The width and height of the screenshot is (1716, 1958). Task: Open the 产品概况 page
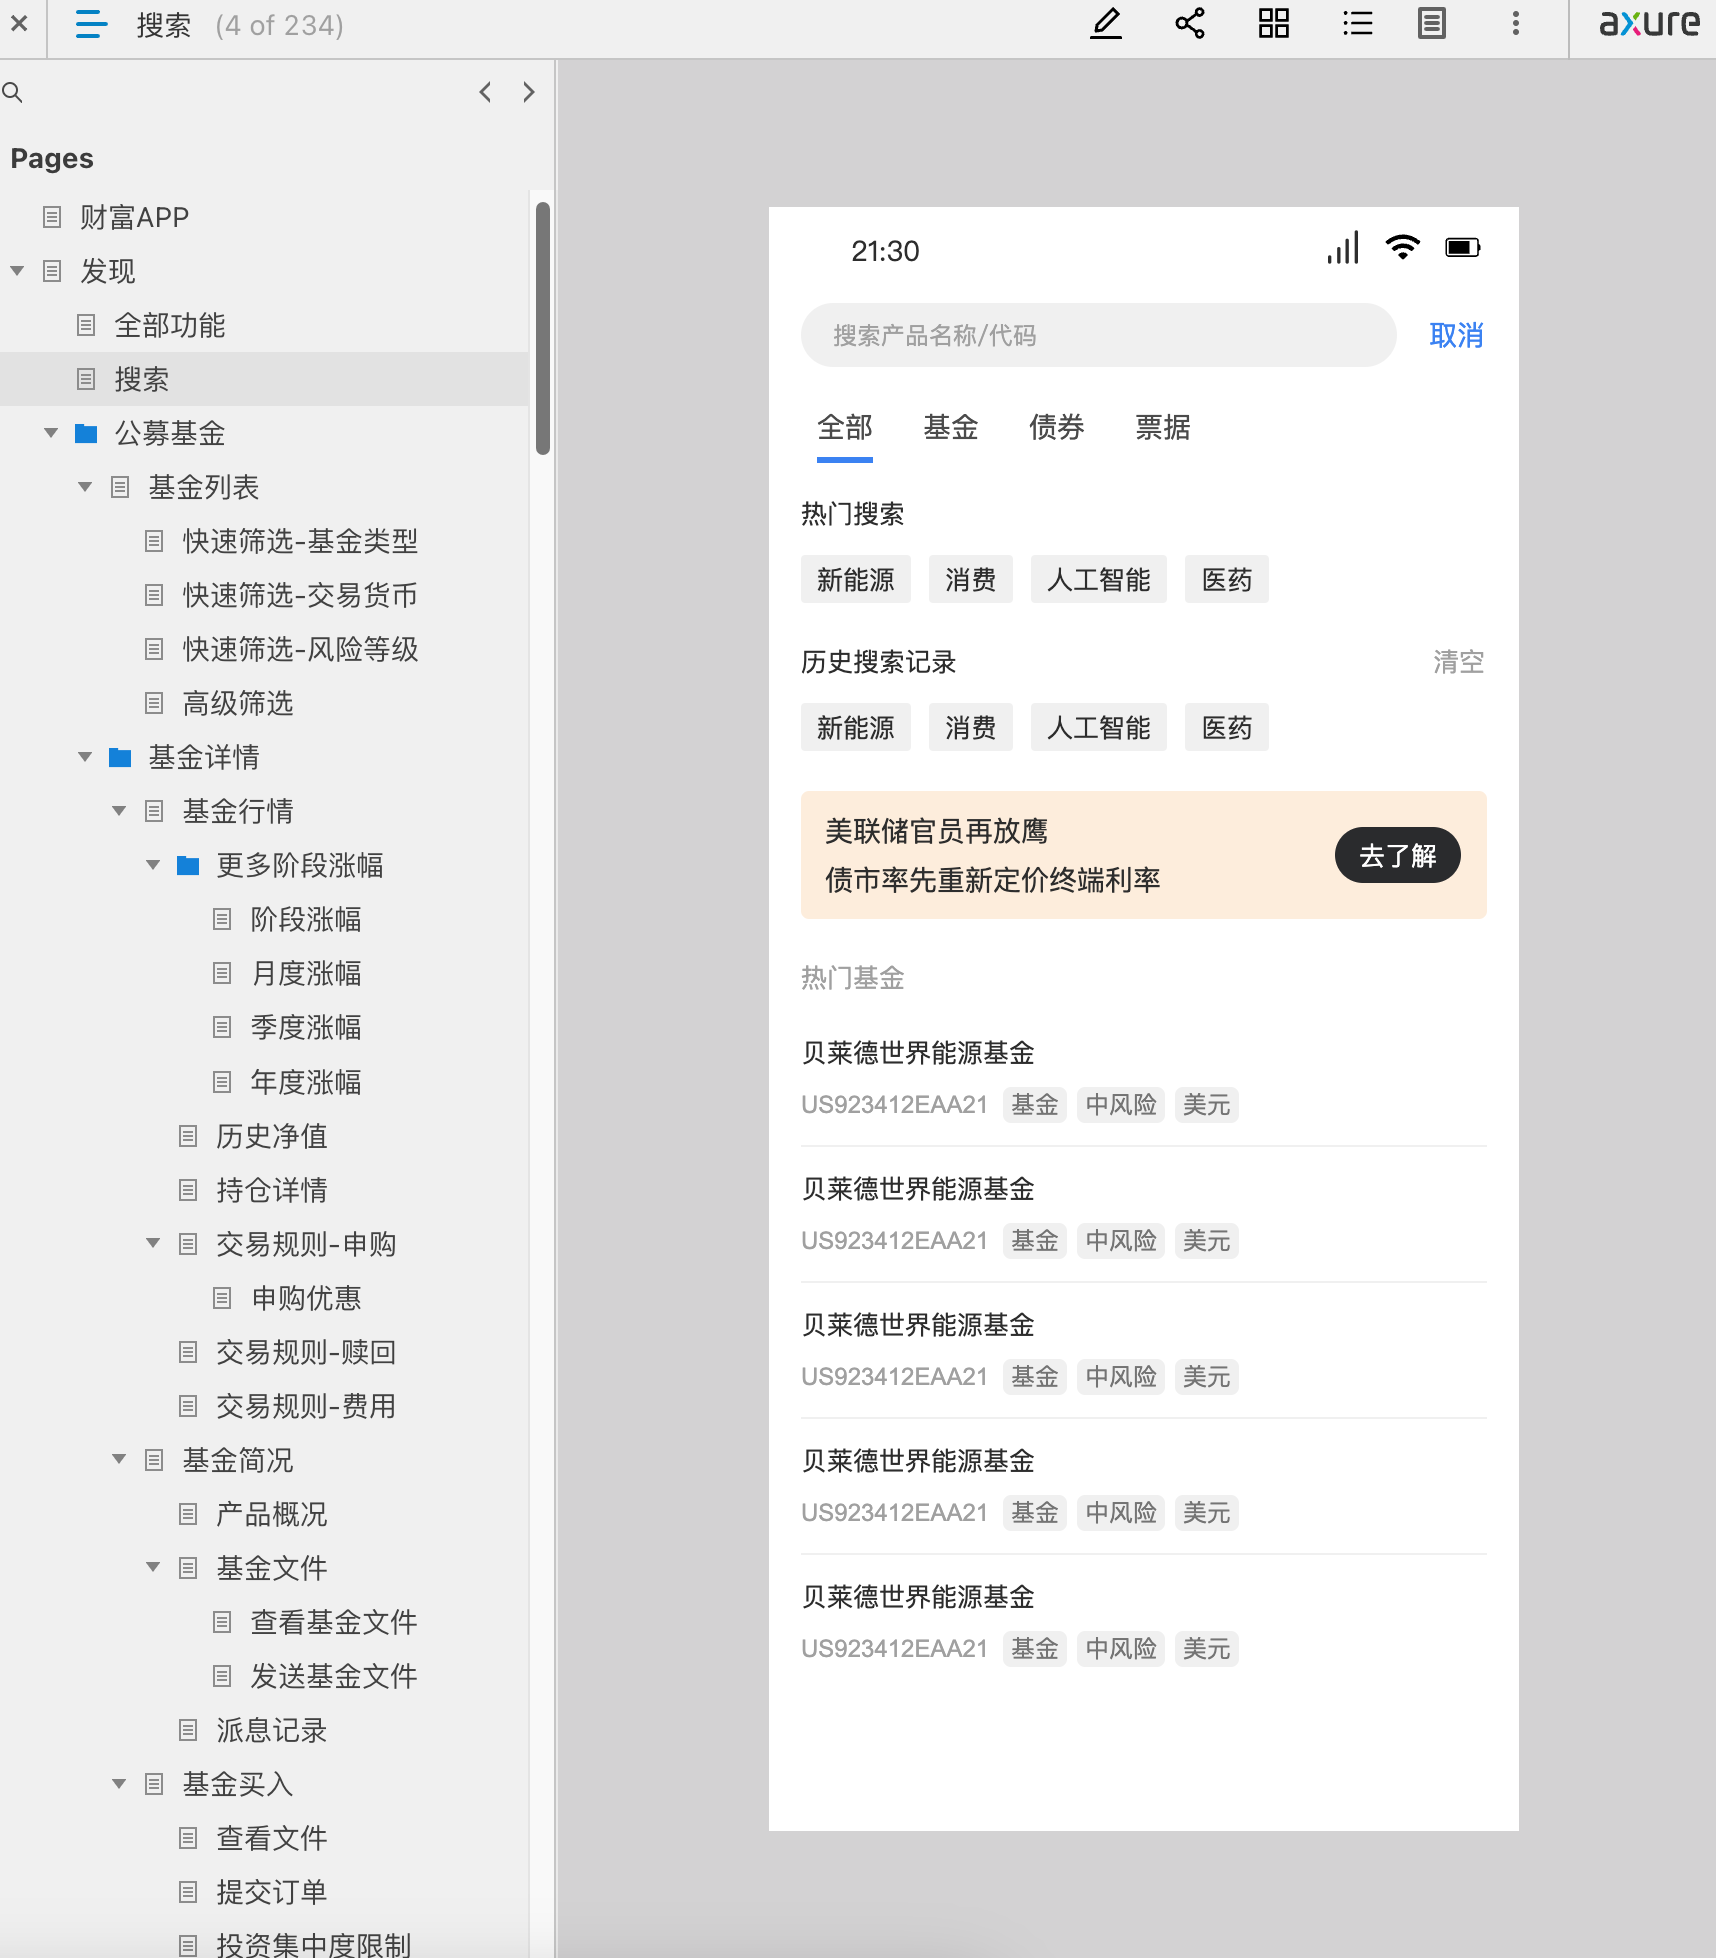pos(272,1513)
